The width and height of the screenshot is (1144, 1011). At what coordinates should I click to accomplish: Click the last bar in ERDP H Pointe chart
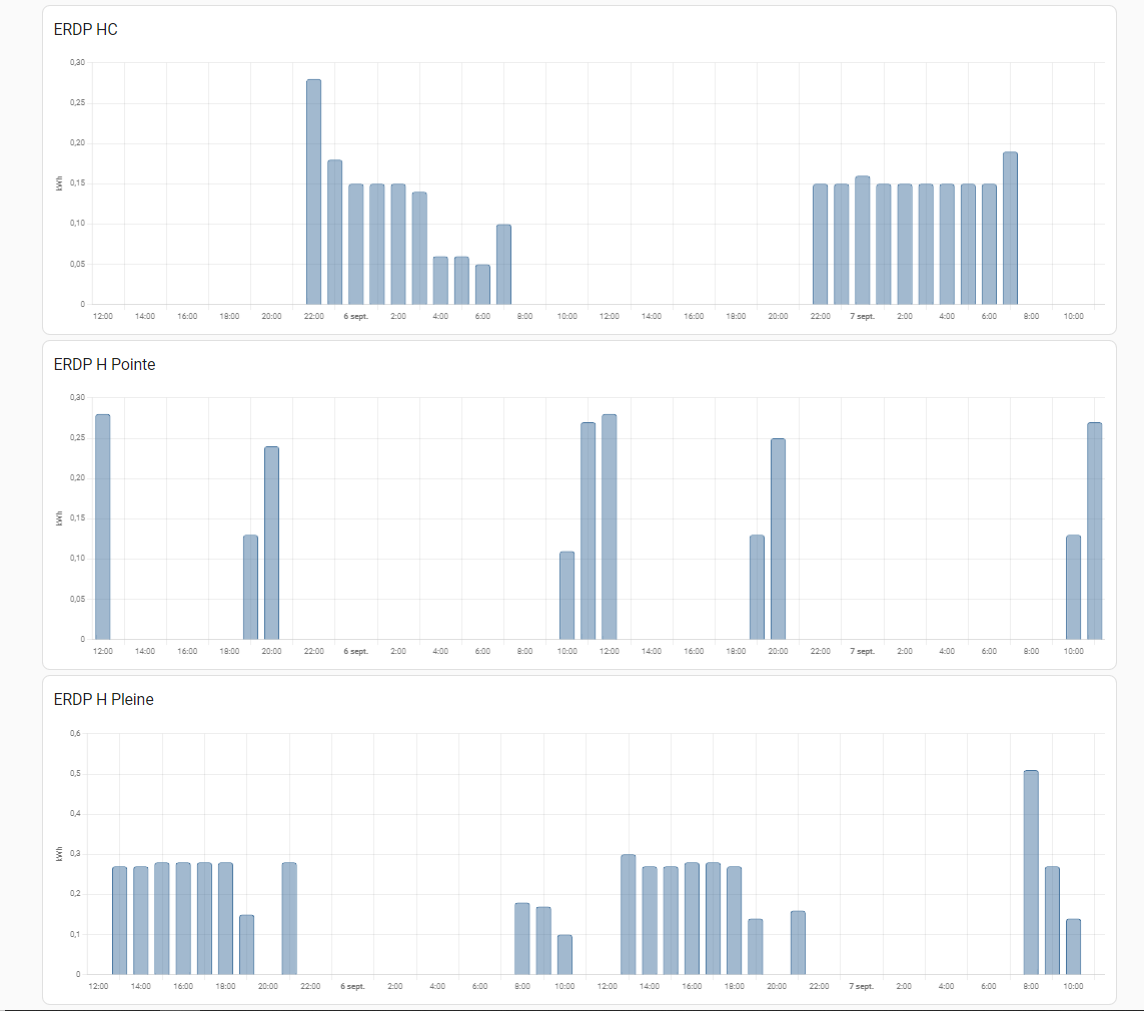click(x=1094, y=531)
